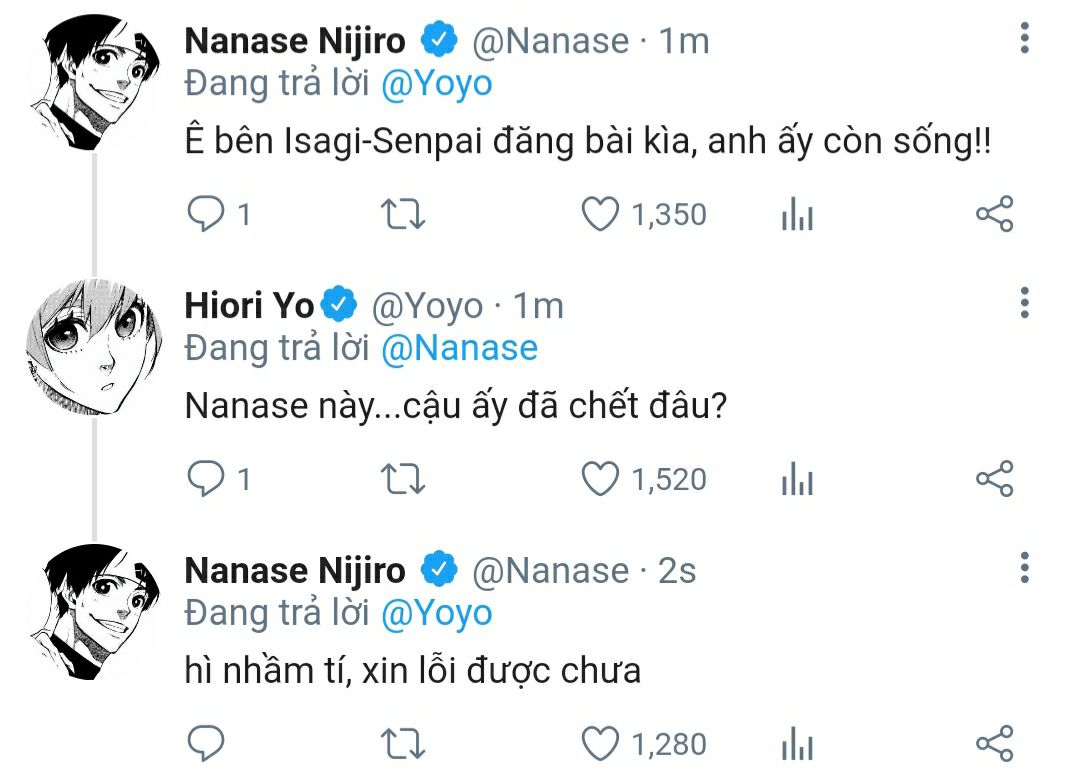Like the tweet with 1,280 likes
The width and height of the screenshot is (1080, 778).
pyautogui.click(x=601, y=744)
